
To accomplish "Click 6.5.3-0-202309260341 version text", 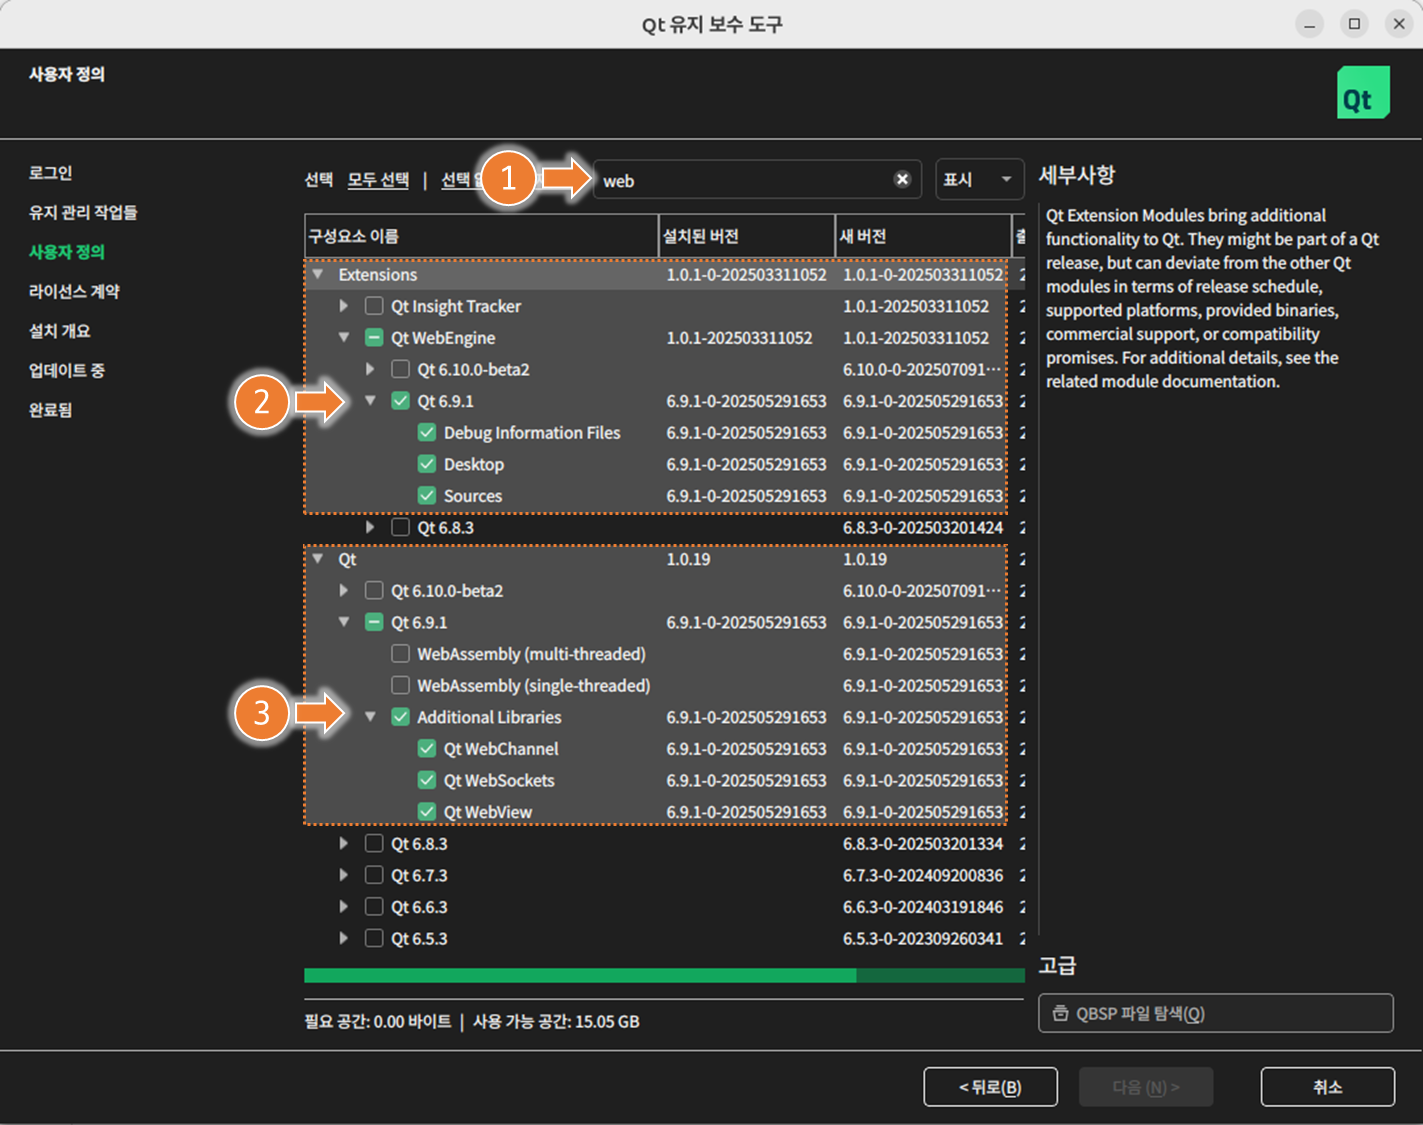I will (923, 938).
